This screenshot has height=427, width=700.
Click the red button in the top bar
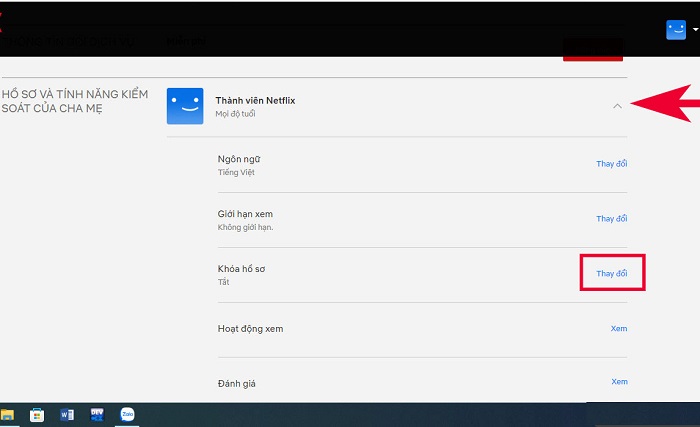592,50
